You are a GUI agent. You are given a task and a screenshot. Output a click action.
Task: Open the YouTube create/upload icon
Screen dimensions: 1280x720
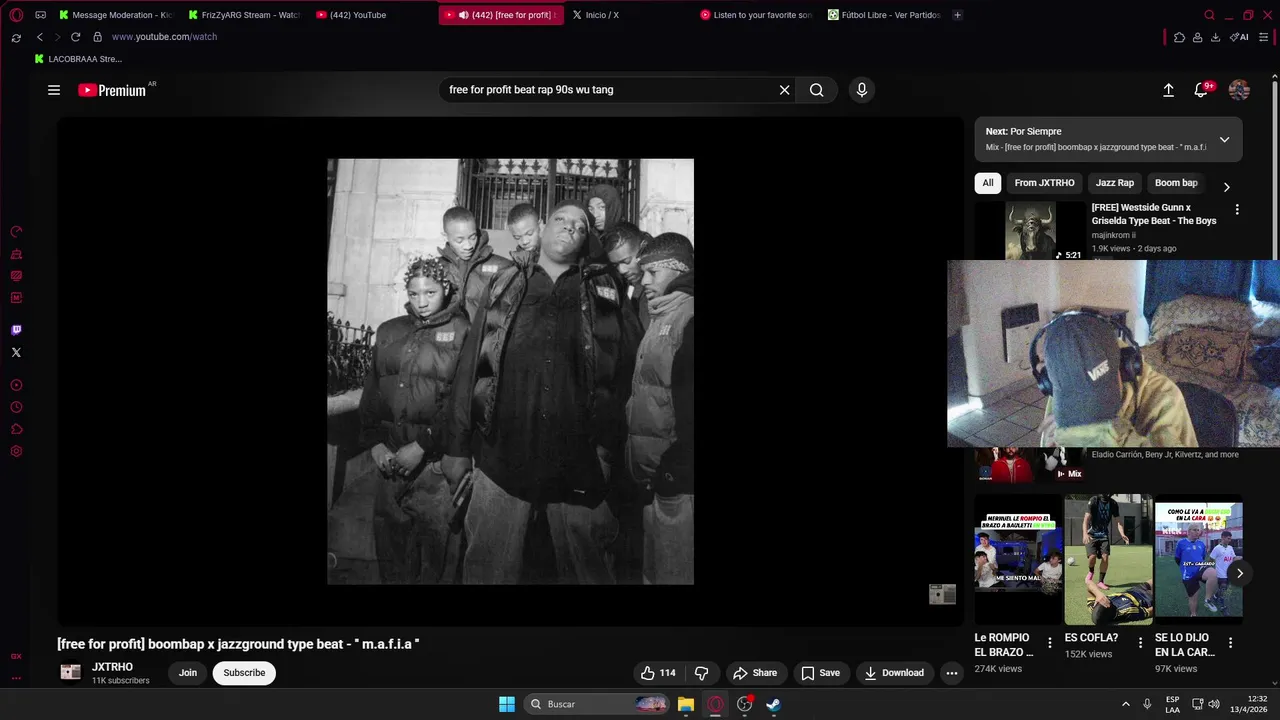pyautogui.click(x=1168, y=90)
